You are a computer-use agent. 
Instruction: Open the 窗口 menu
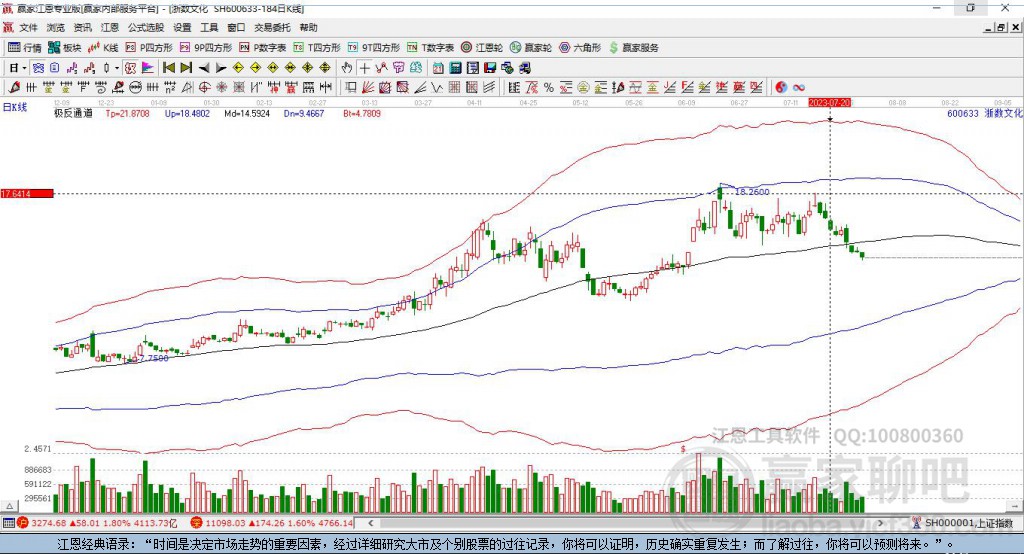pyautogui.click(x=236, y=27)
